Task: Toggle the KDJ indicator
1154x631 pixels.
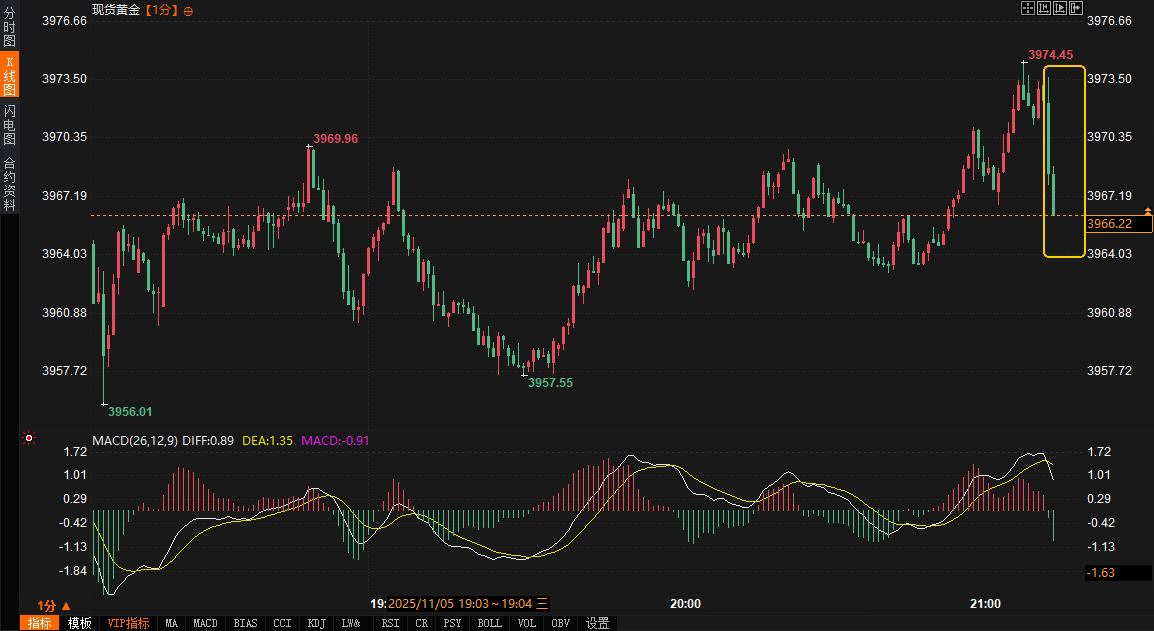Action: [317, 623]
